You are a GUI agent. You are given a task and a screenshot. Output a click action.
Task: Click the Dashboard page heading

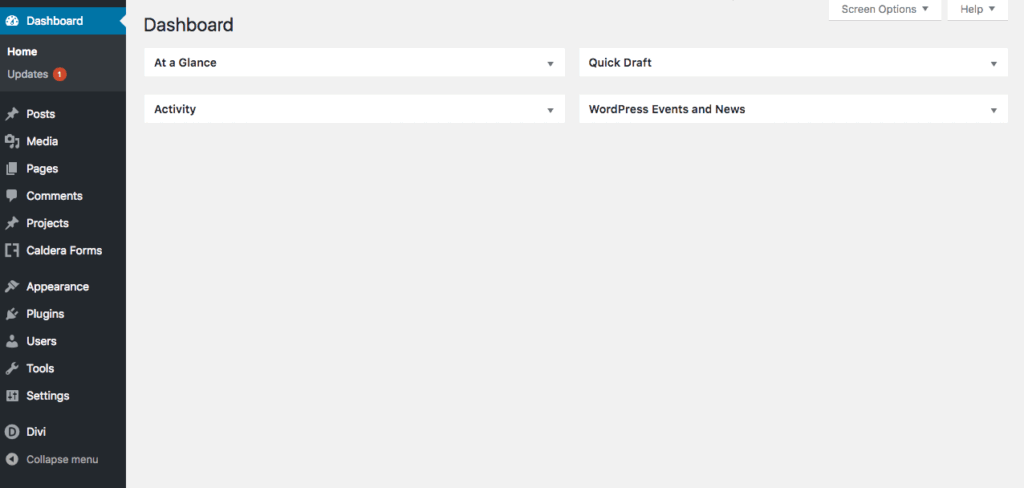point(188,25)
